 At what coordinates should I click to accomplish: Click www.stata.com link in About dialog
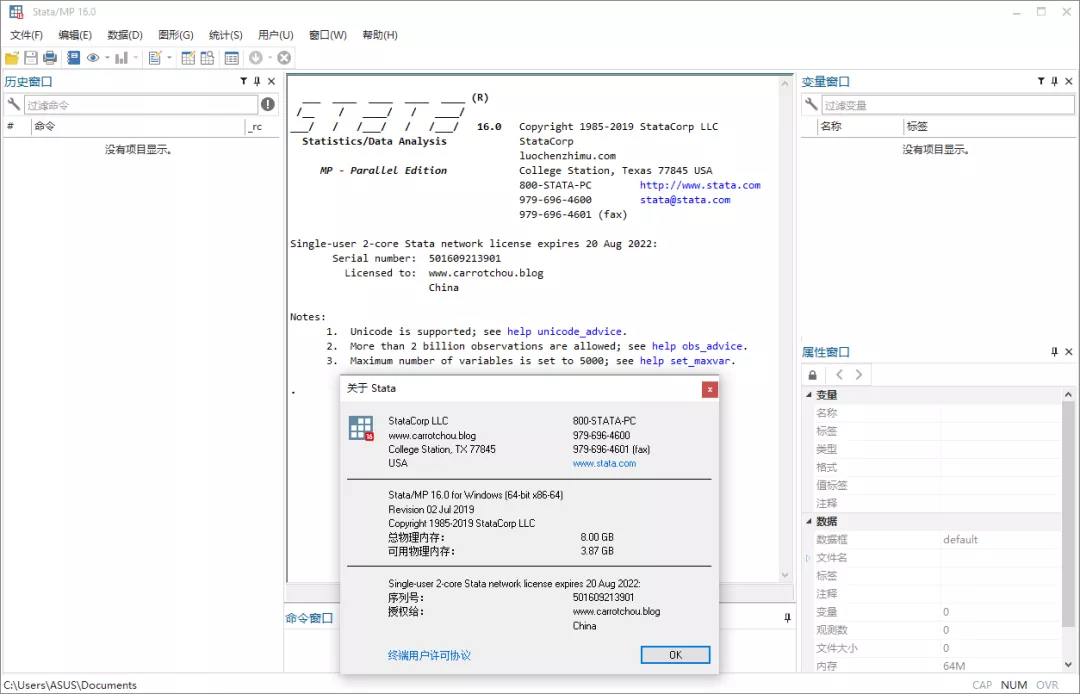pos(604,463)
